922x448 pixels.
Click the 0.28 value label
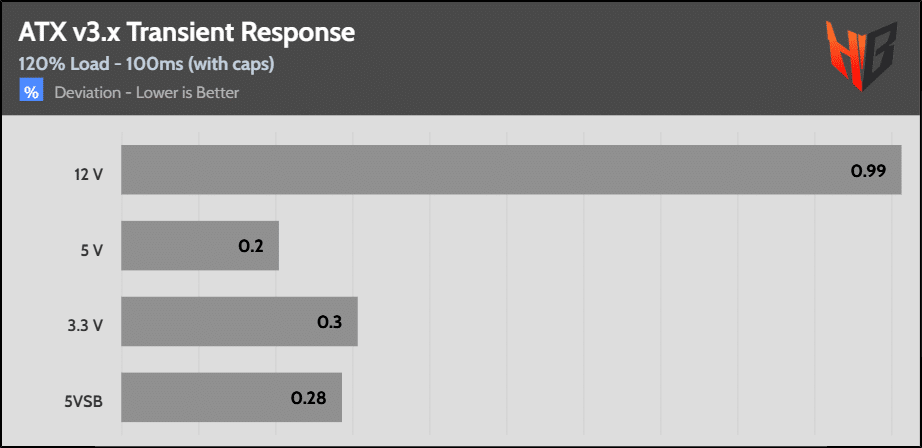tap(308, 397)
